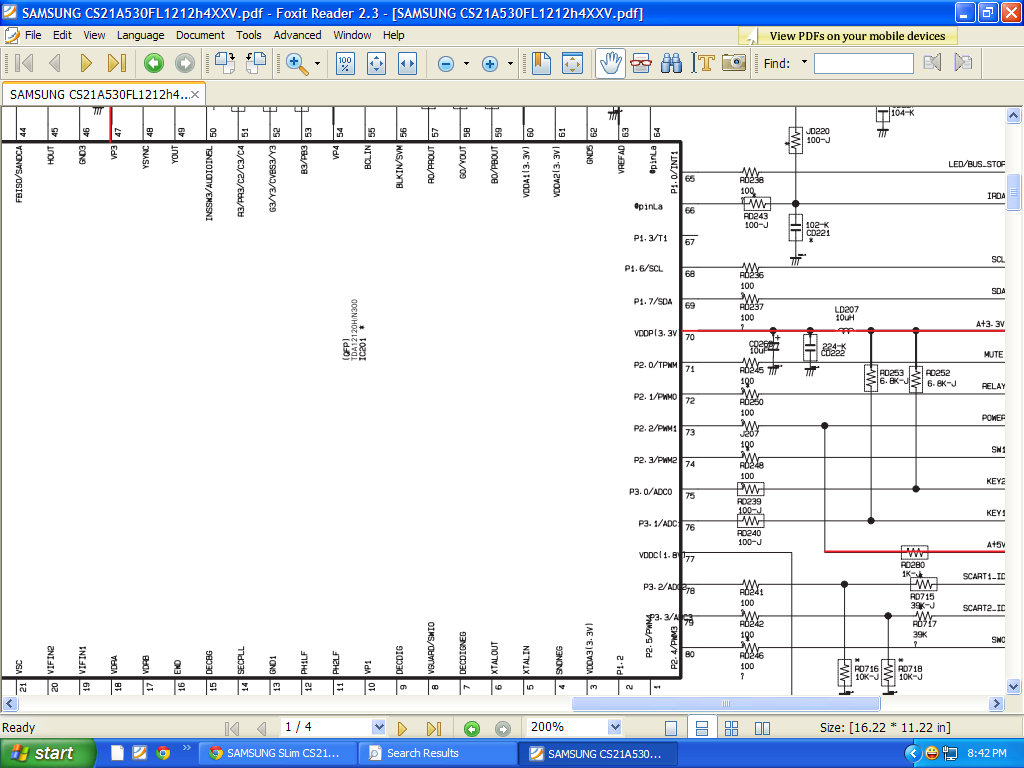Click the minus zoom out button
Image resolution: width=1024 pixels, height=768 pixels.
coord(446,63)
